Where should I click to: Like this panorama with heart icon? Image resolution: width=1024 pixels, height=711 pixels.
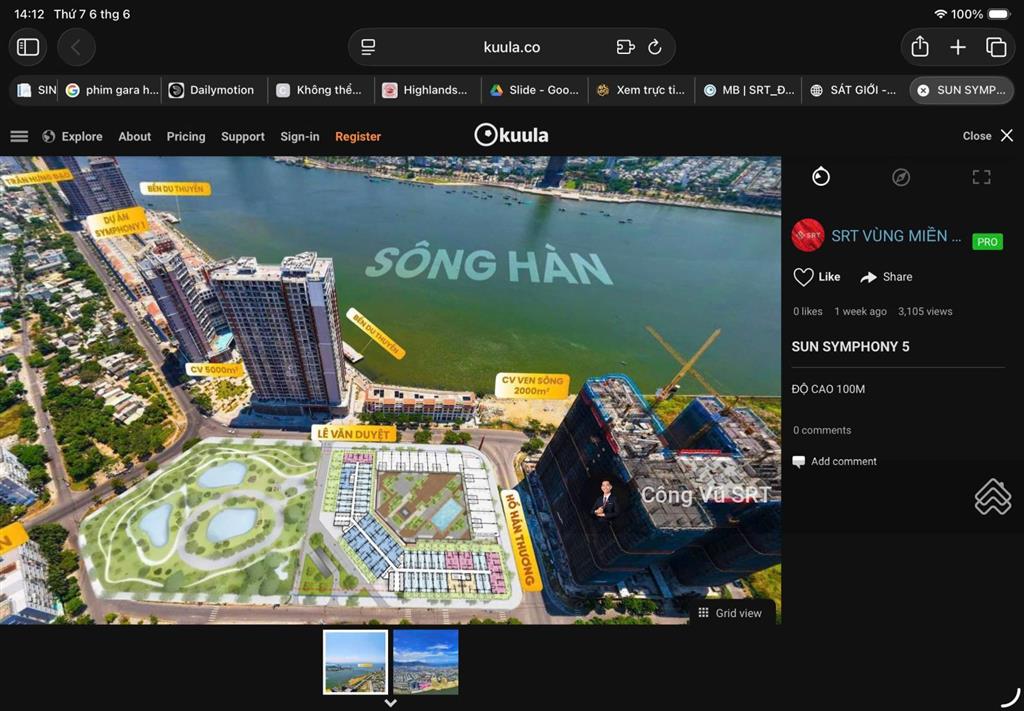pos(803,277)
